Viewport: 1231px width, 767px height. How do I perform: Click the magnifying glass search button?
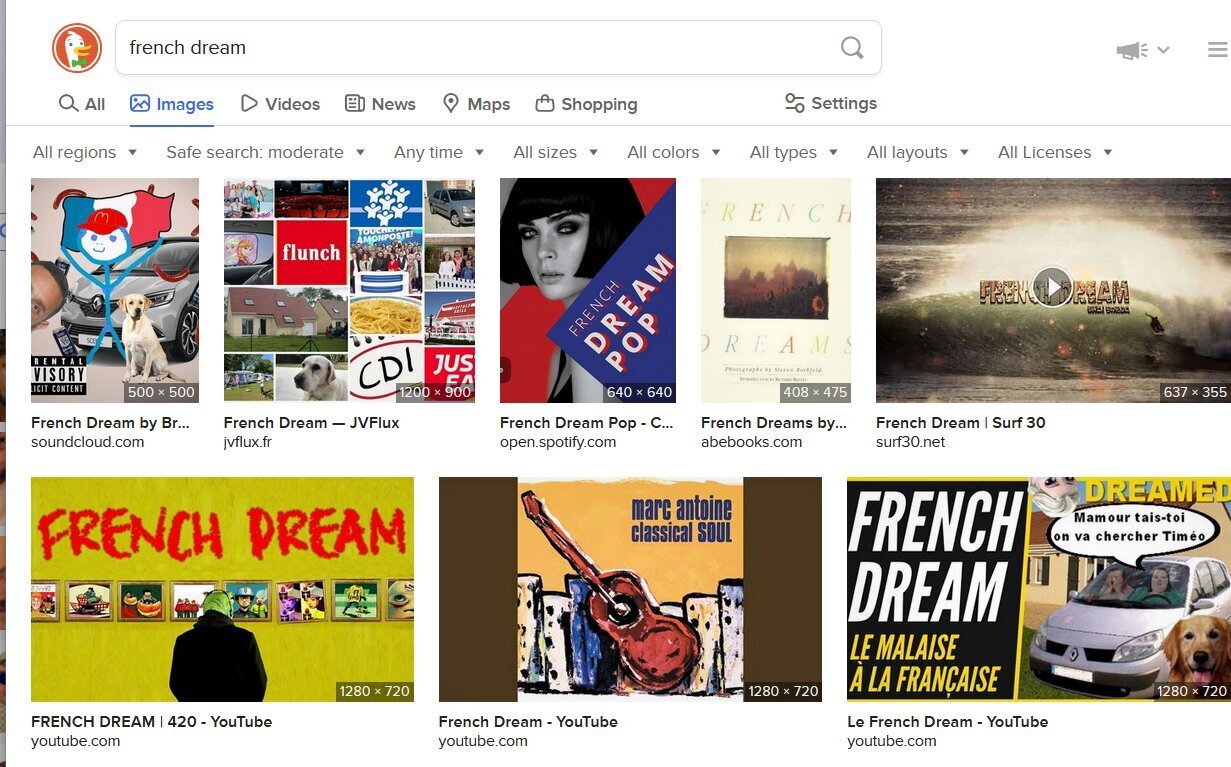[852, 47]
